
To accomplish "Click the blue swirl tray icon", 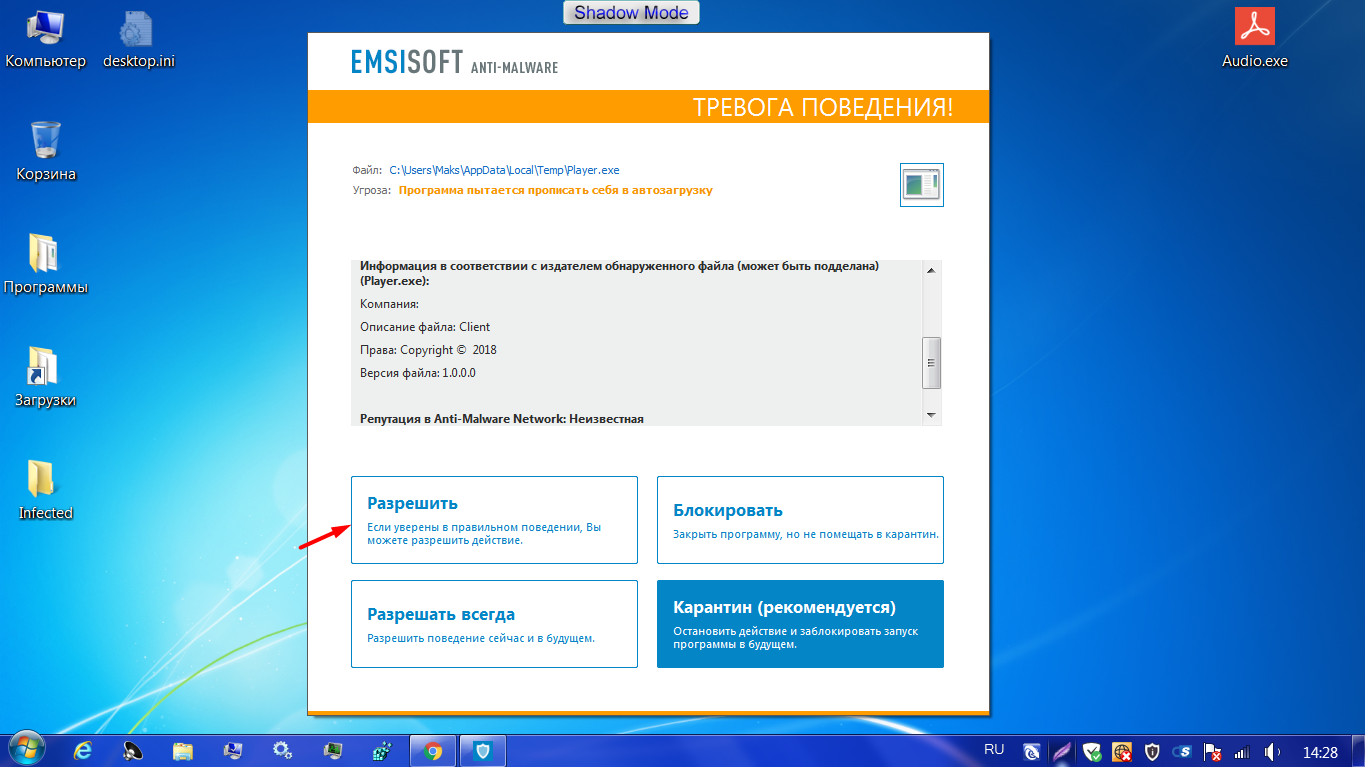I will [x=1032, y=751].
